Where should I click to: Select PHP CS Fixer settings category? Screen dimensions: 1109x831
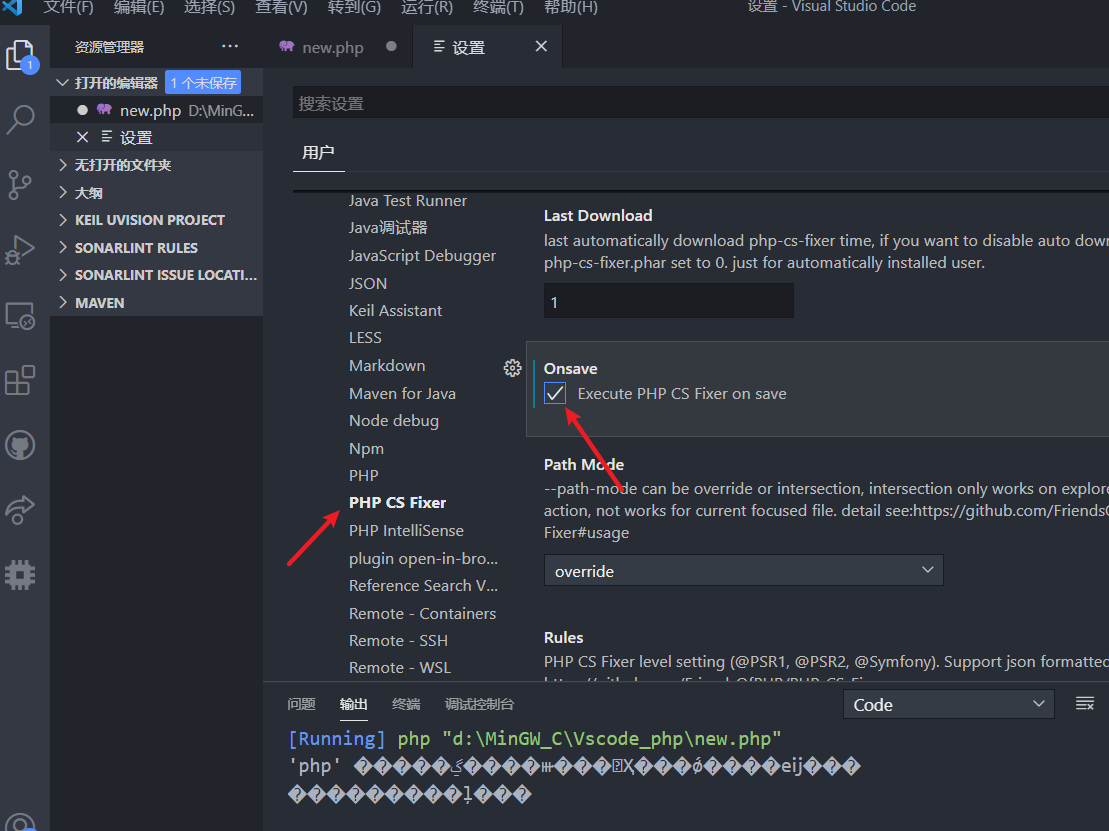point(397,503)
